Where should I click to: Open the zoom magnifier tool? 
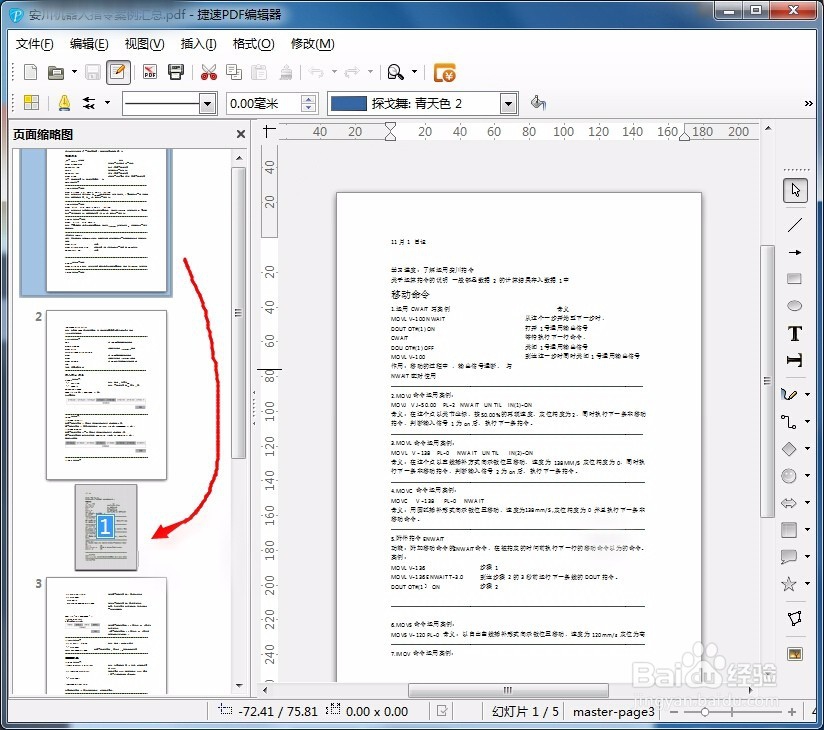(x=395, y=72)
